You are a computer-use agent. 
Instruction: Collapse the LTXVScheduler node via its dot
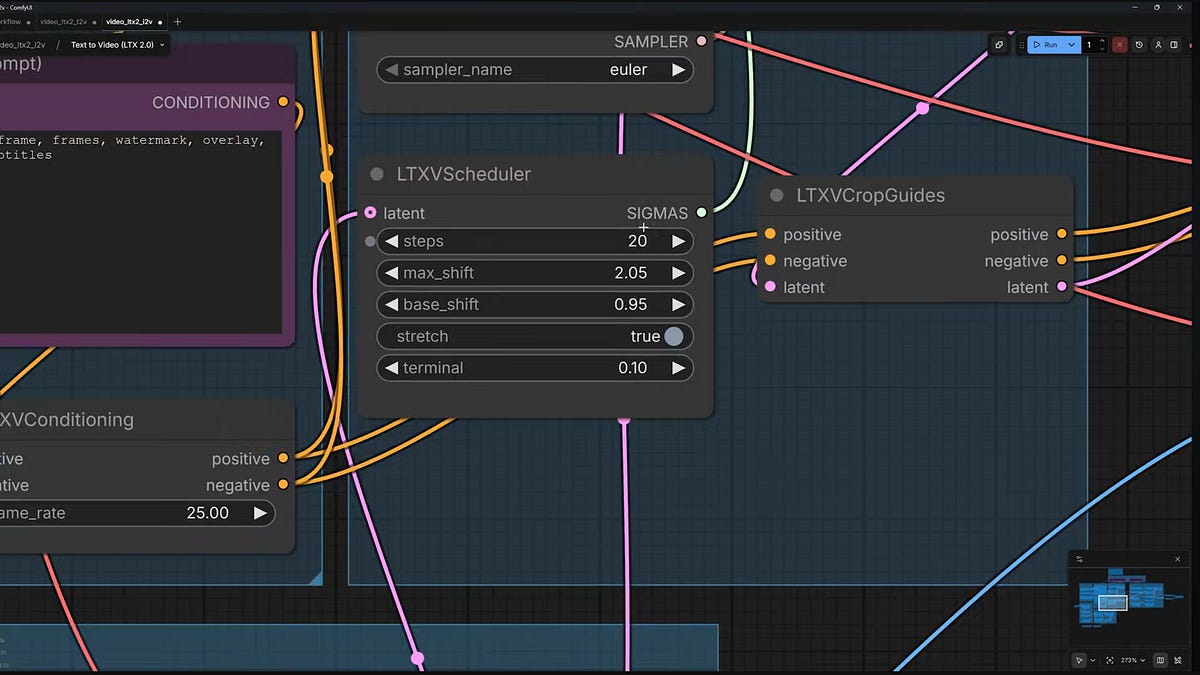[377, 174]
